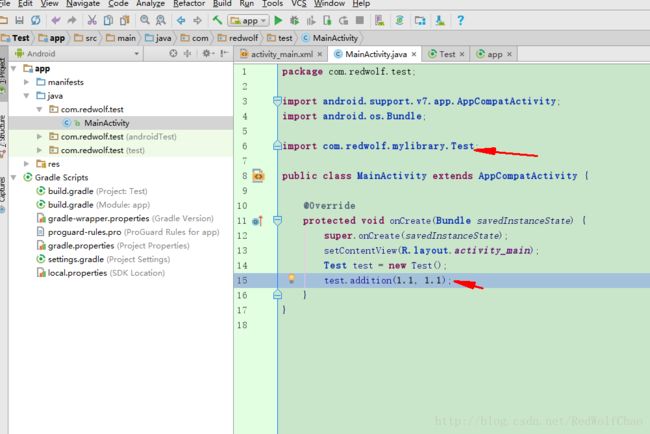650x434 pixels.
Task: Click Collapse All icon in project panel
Action: (188, 53)
